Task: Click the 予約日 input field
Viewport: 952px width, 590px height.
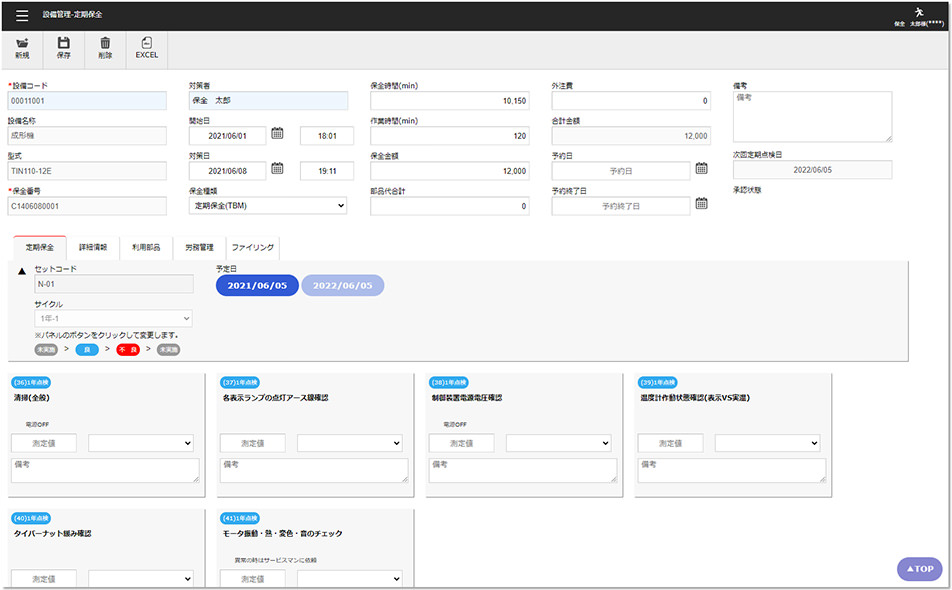Action: click(x=620, y=171)
